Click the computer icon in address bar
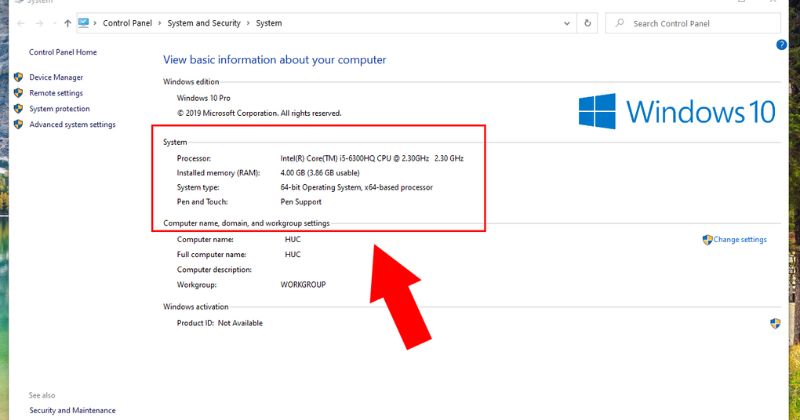This screenshot has height=420, width=800. [83, 22]
